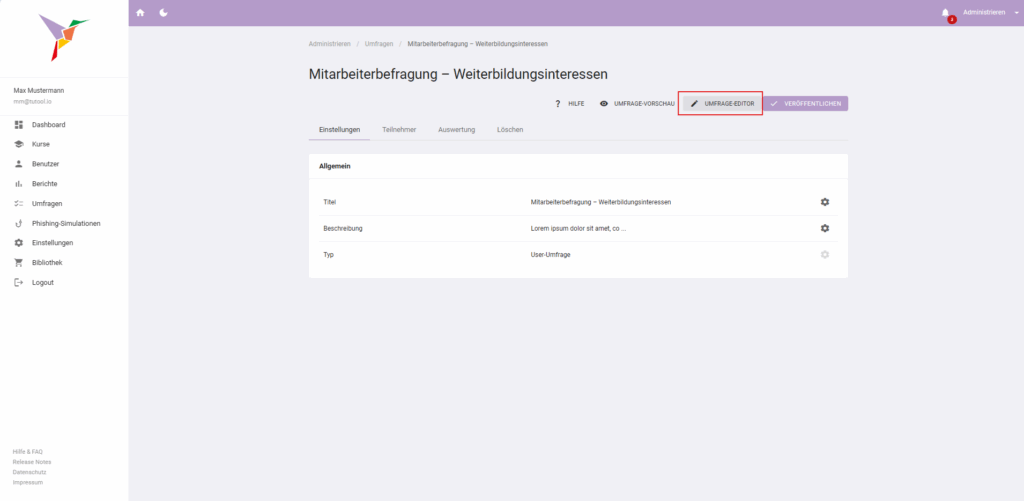Select Berichte in the sidebar
The image size is (1024, 501).
pyautogui.click(x=44, y=184)
